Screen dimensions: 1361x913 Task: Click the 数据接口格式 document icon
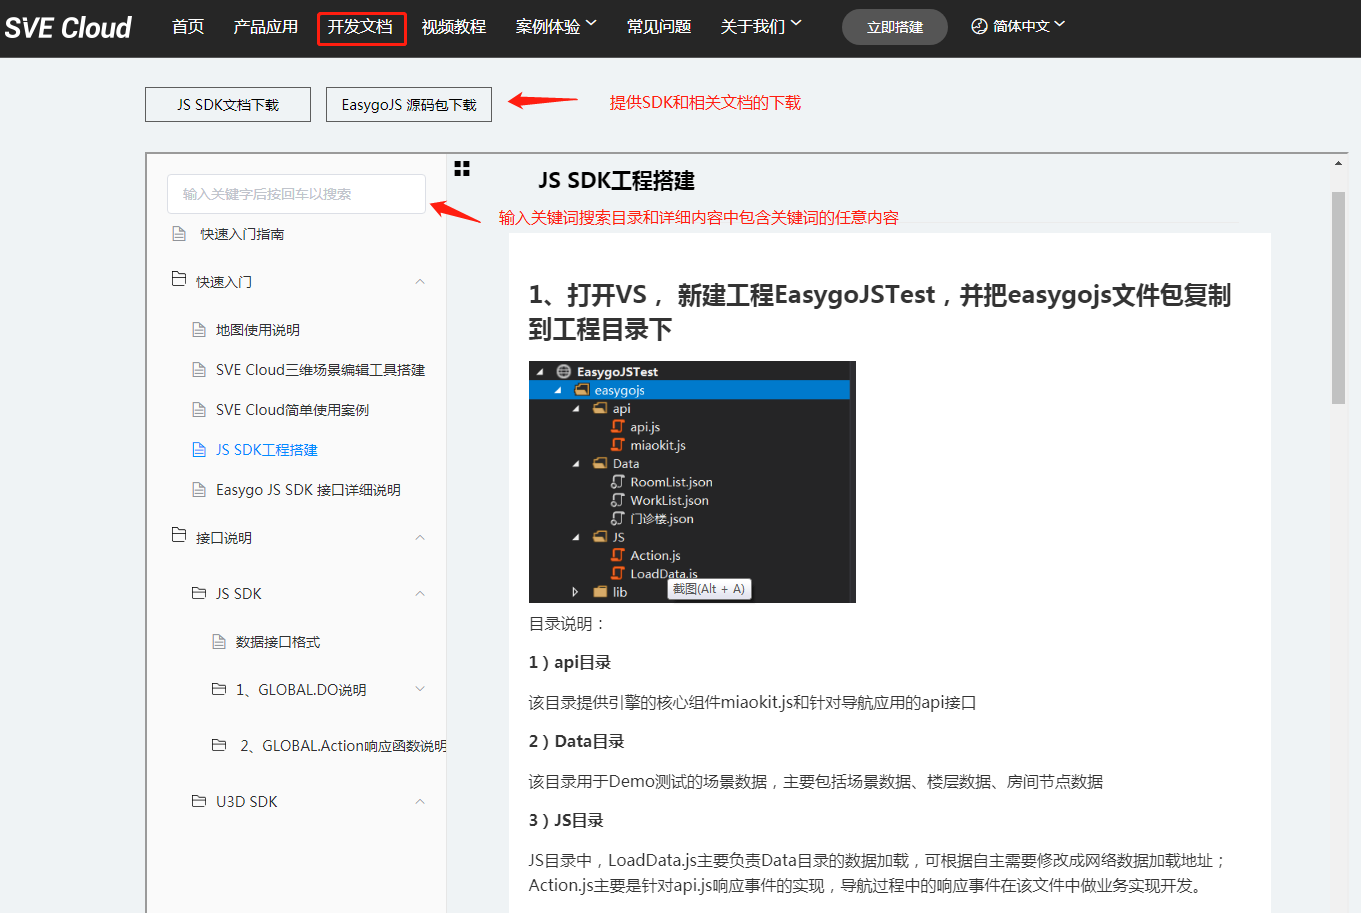(219, 642)
